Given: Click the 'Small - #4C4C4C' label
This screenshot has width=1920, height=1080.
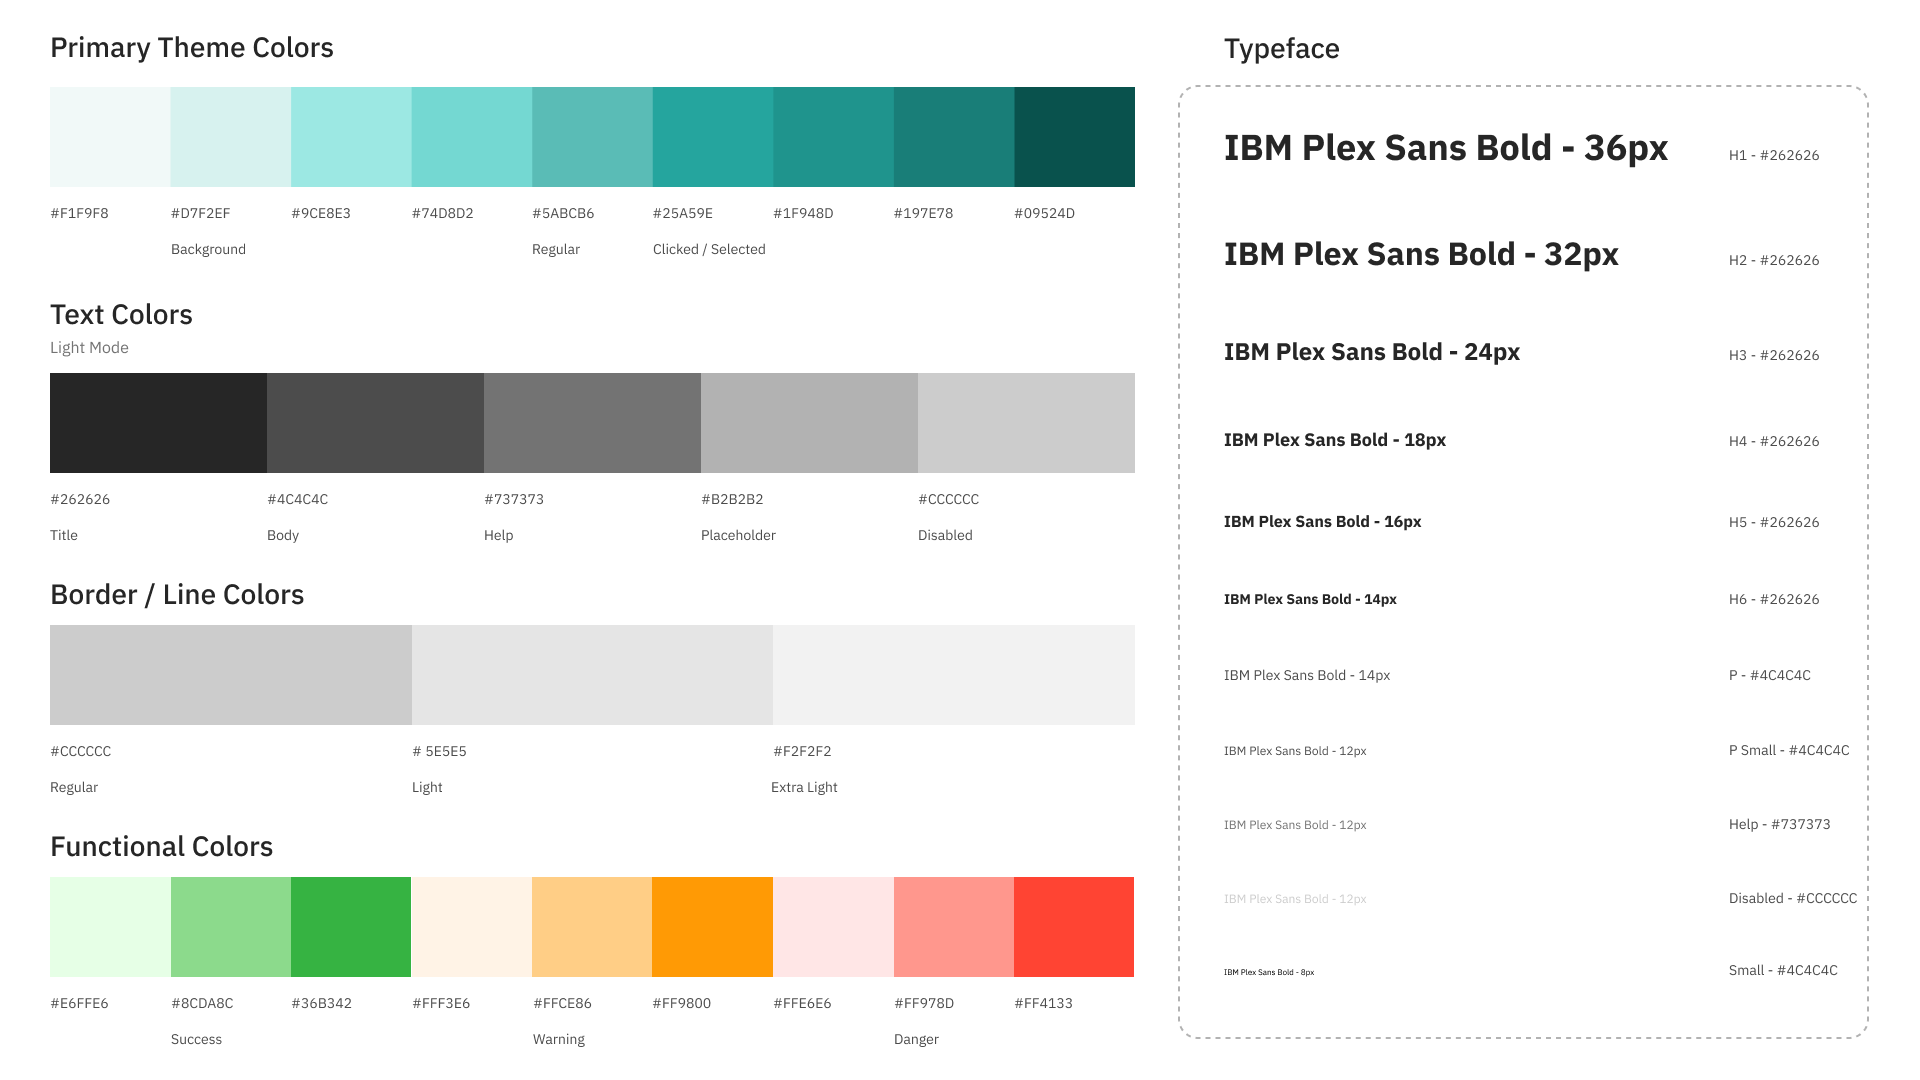Looking at the screenshot, I should [1783, 970].
